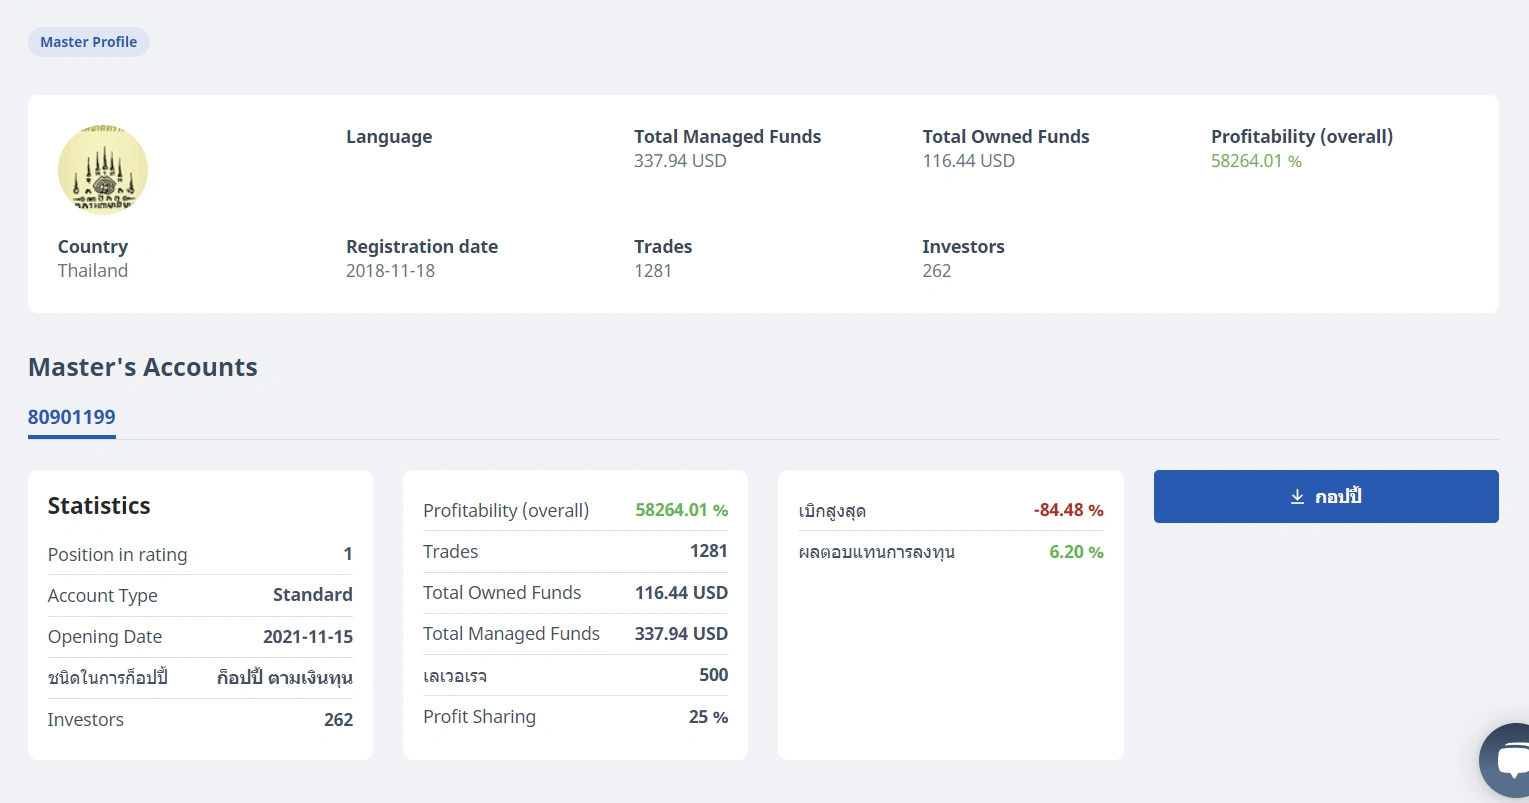Click the header Trades count 1281
This screenshot has width=1529, height=803.
[653, 271]
